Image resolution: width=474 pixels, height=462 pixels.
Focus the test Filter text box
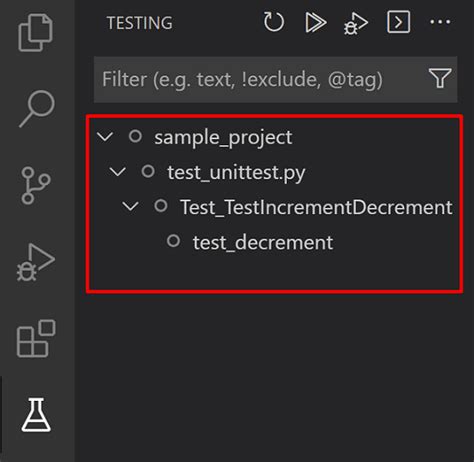(260, 79)
